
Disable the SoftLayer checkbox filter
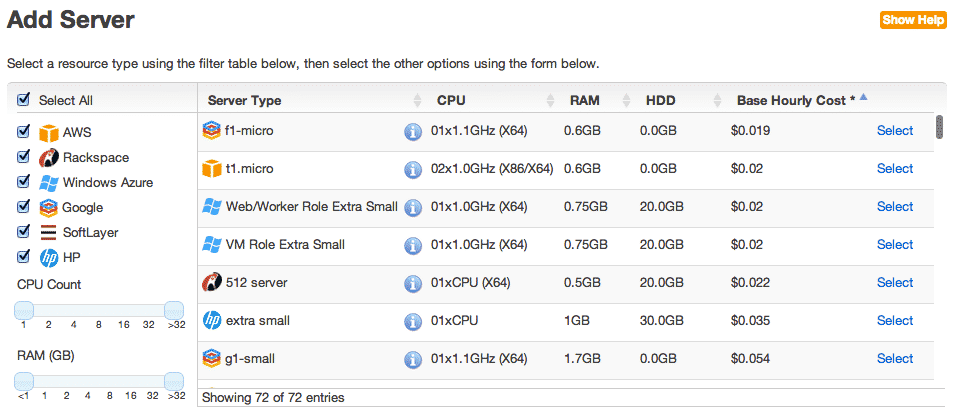24,232
